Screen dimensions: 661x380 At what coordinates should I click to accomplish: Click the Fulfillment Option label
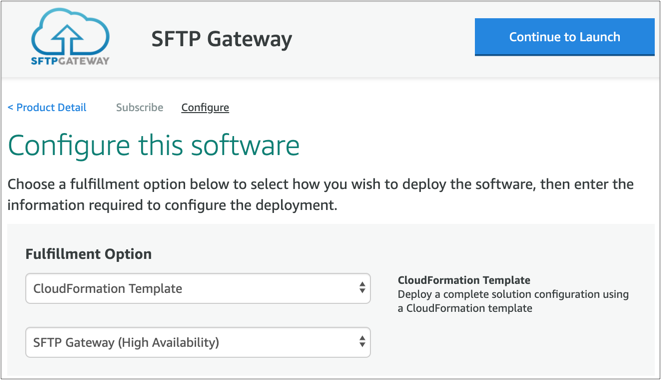click(x=89, y=254)
